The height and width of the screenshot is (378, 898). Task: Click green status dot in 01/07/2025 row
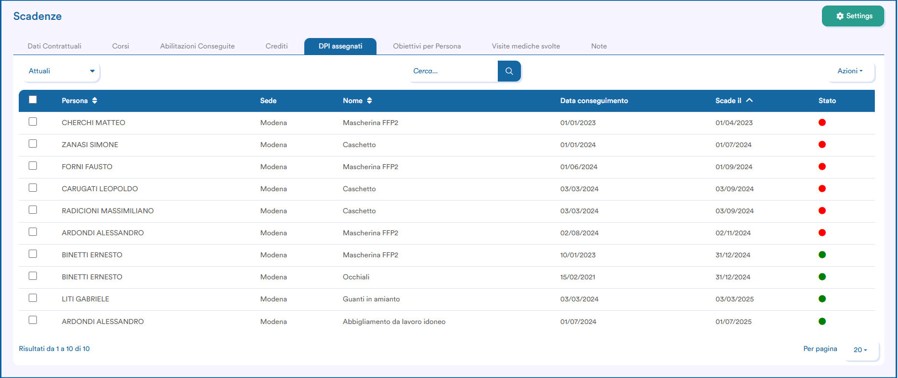(822, 321)
